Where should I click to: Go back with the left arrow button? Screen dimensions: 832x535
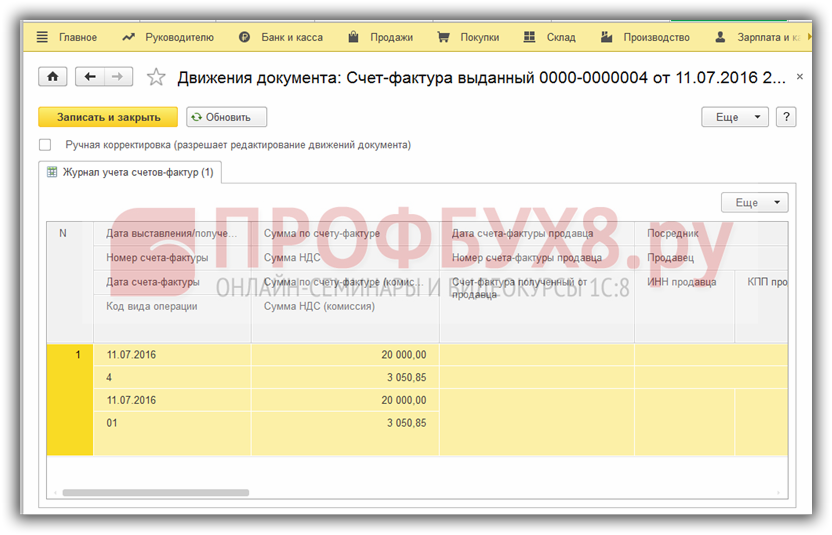(x=91, y=77)
